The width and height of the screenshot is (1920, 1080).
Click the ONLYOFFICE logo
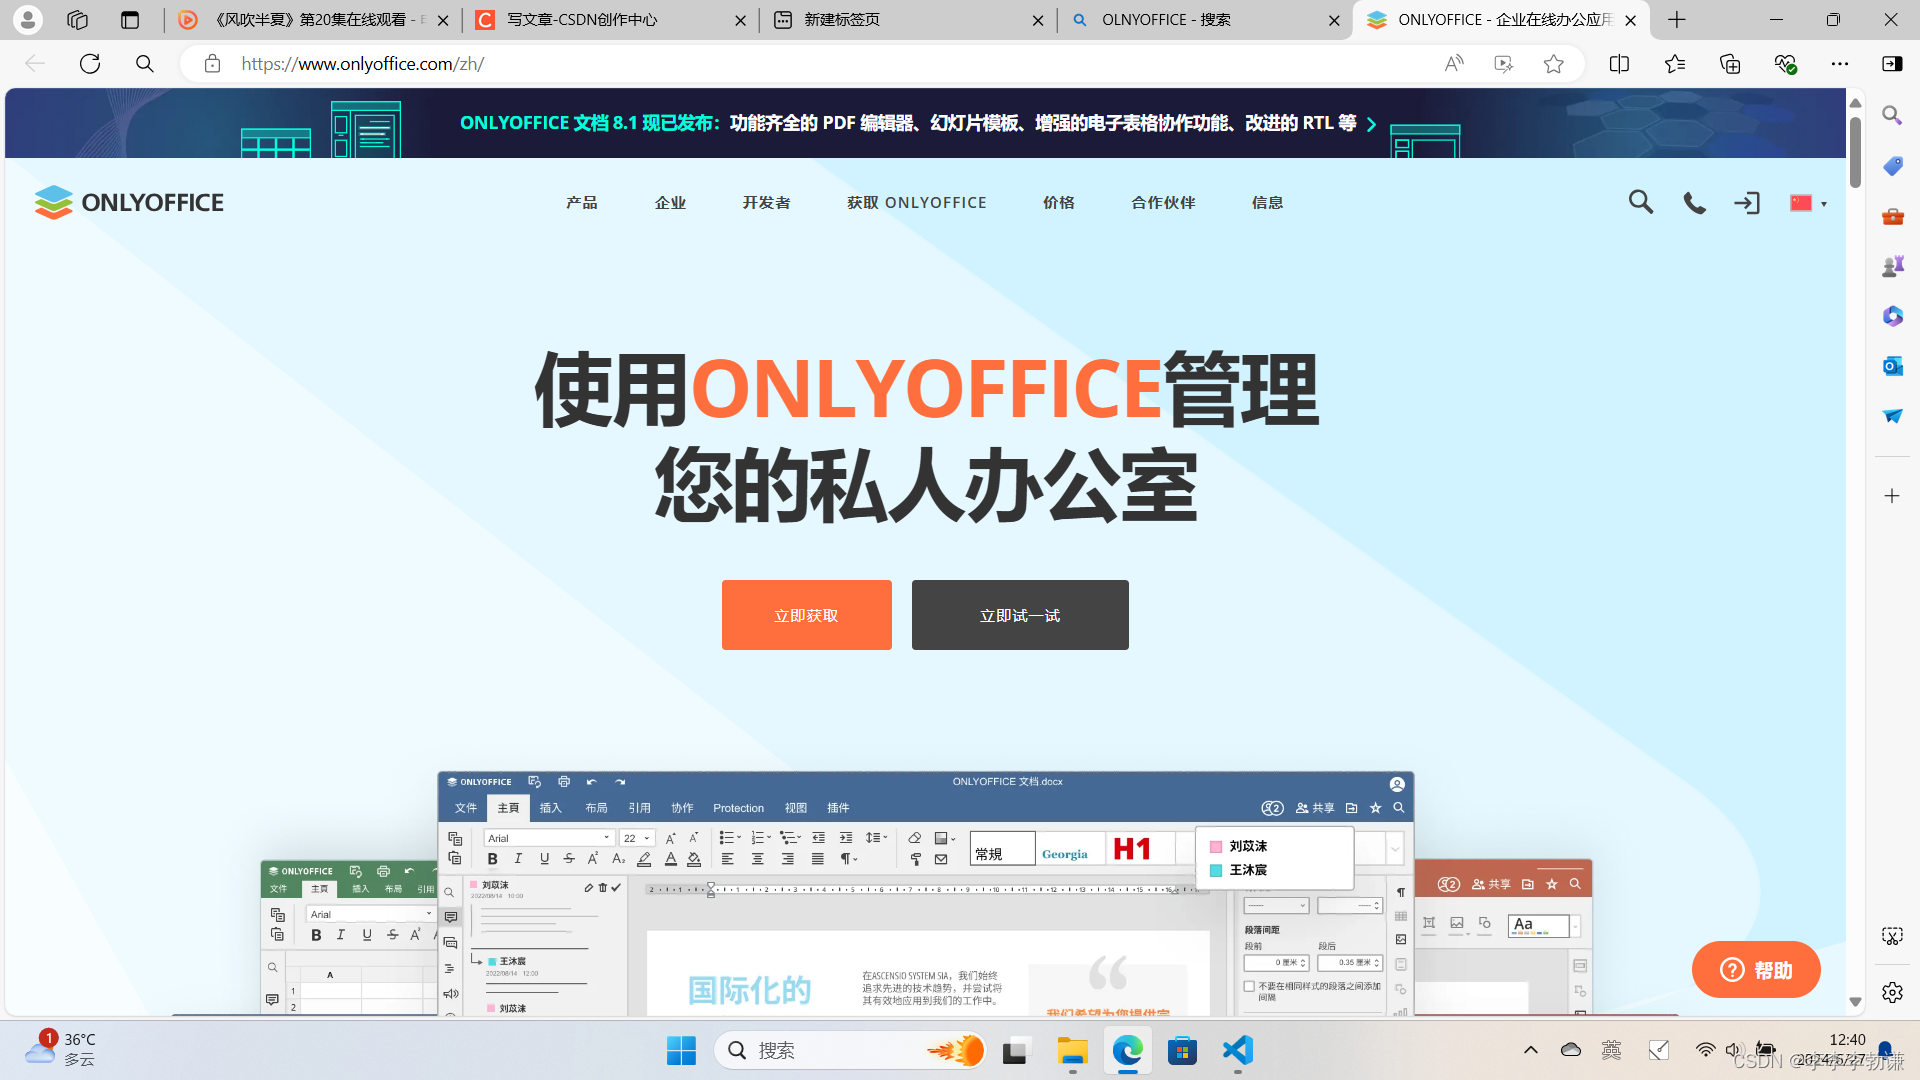coord(129,202)
